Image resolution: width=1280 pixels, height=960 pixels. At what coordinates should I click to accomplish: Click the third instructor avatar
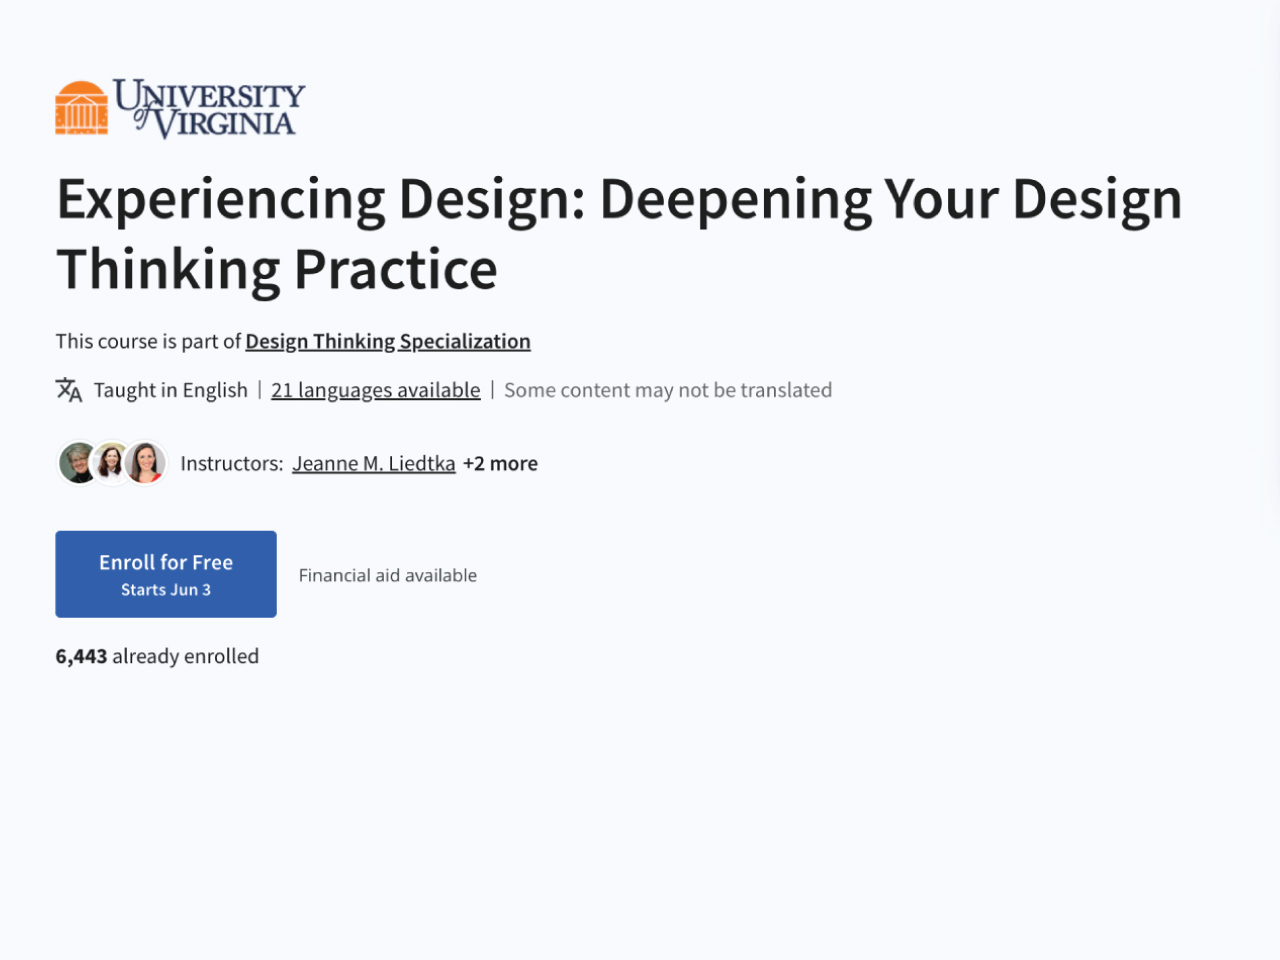[x=146, y=463]
